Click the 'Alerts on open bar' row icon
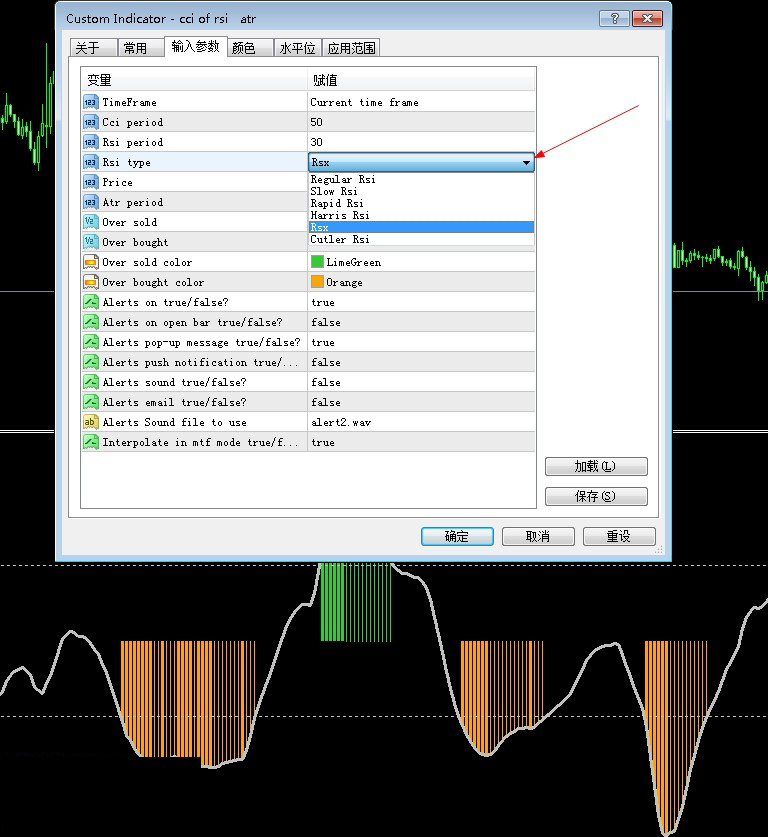The height and width of the screenshot is (837, 768). [x=91, y=322]
